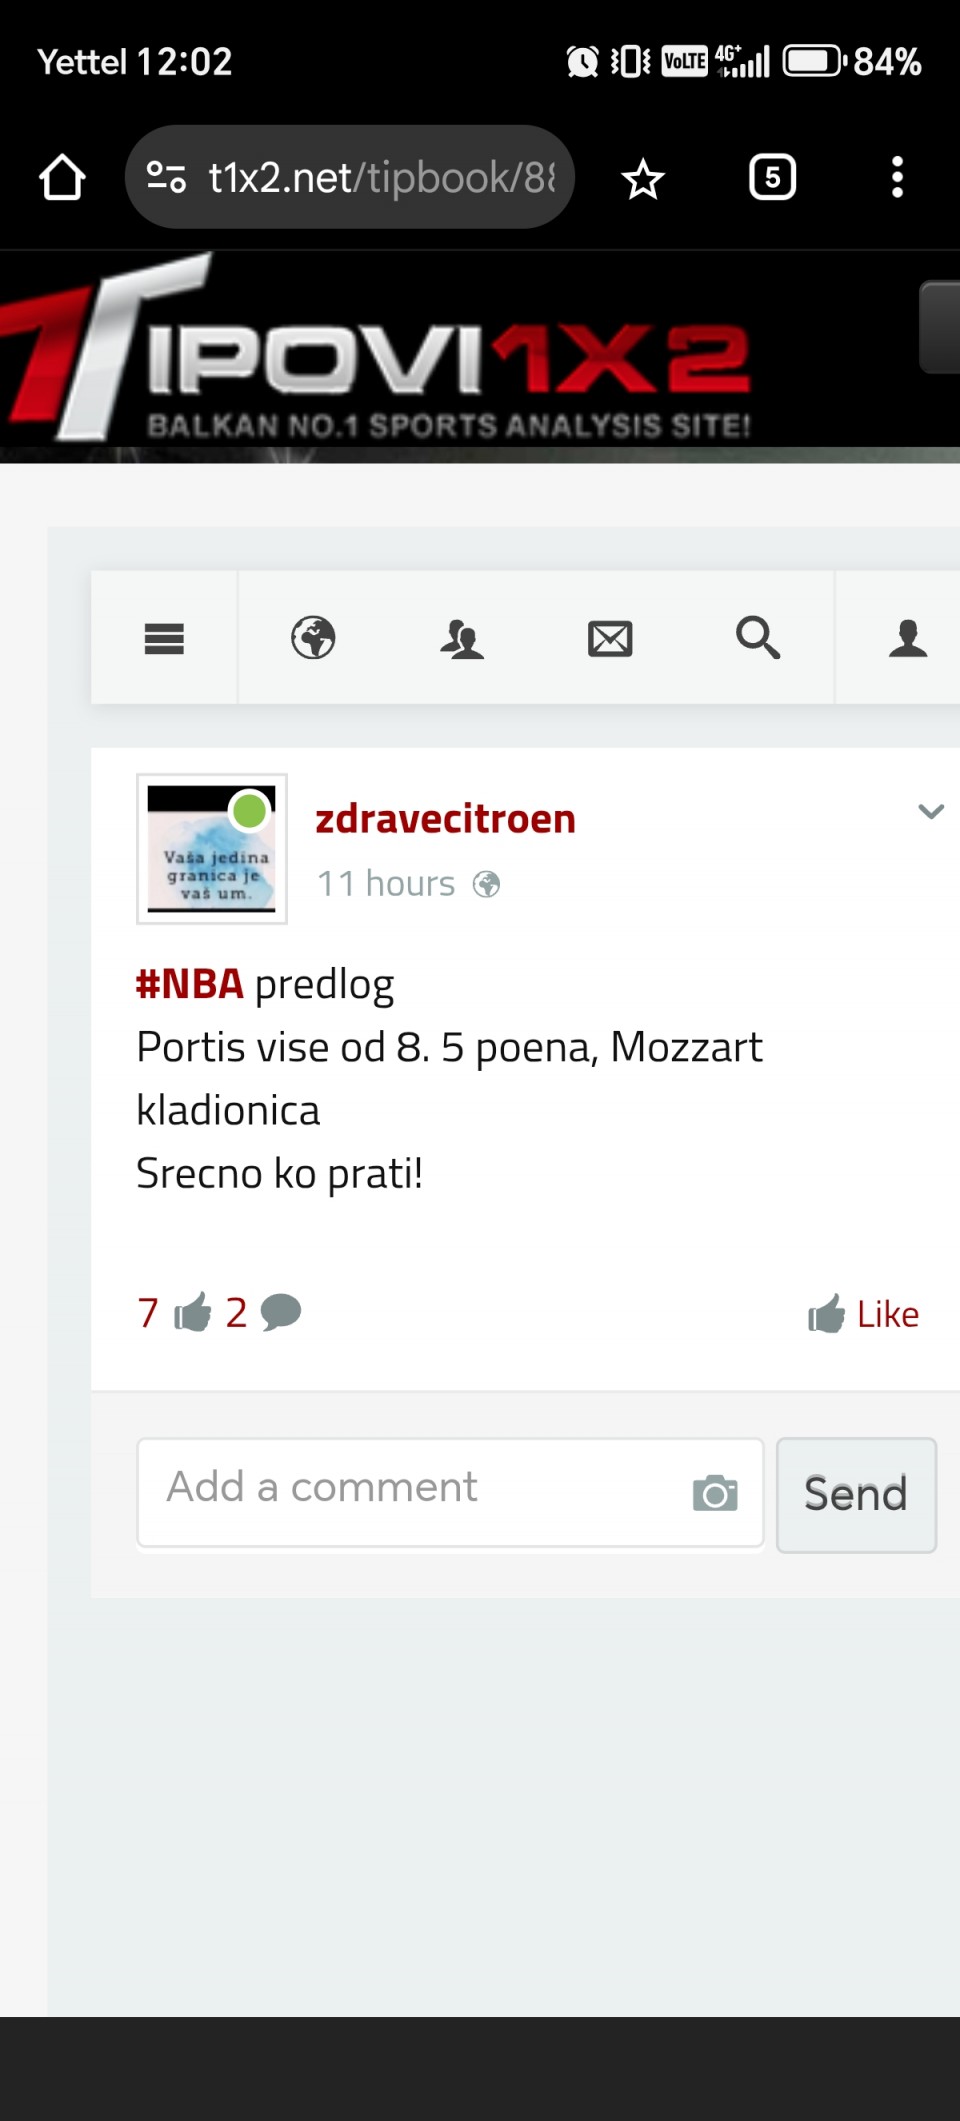960x2121 pixels.
Task: Tap the address bar URL t1x2.net
Action: [380, 178]
